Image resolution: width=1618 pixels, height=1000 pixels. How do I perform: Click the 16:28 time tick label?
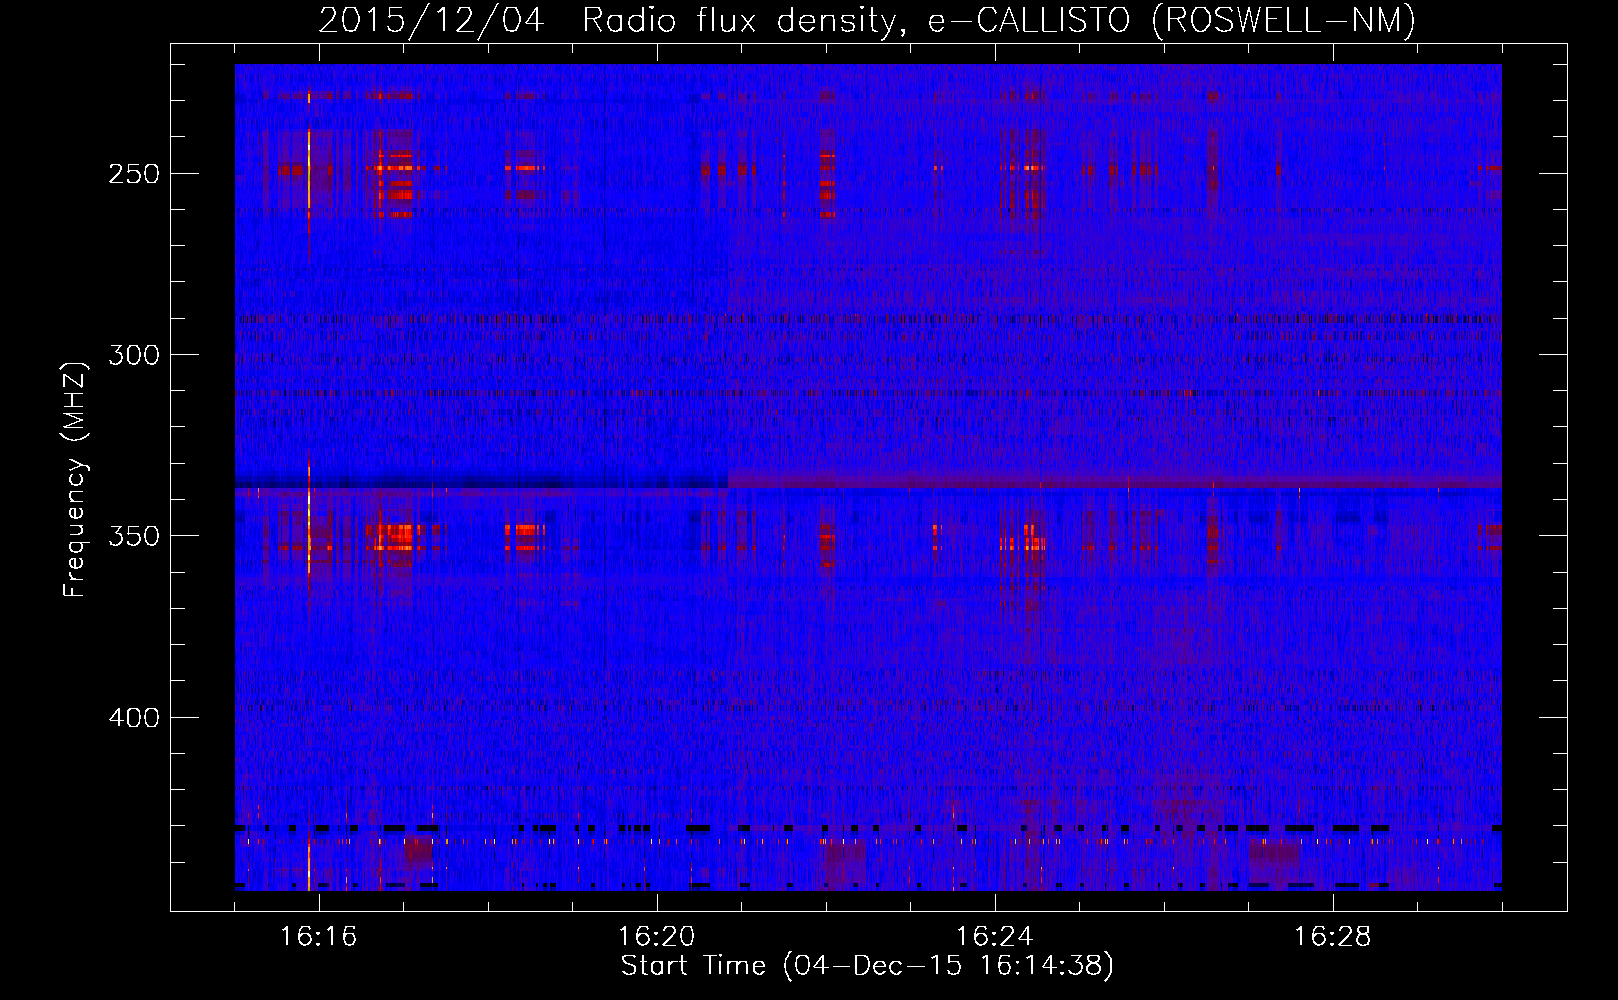pyautogui.click(x=1333, y=936)
